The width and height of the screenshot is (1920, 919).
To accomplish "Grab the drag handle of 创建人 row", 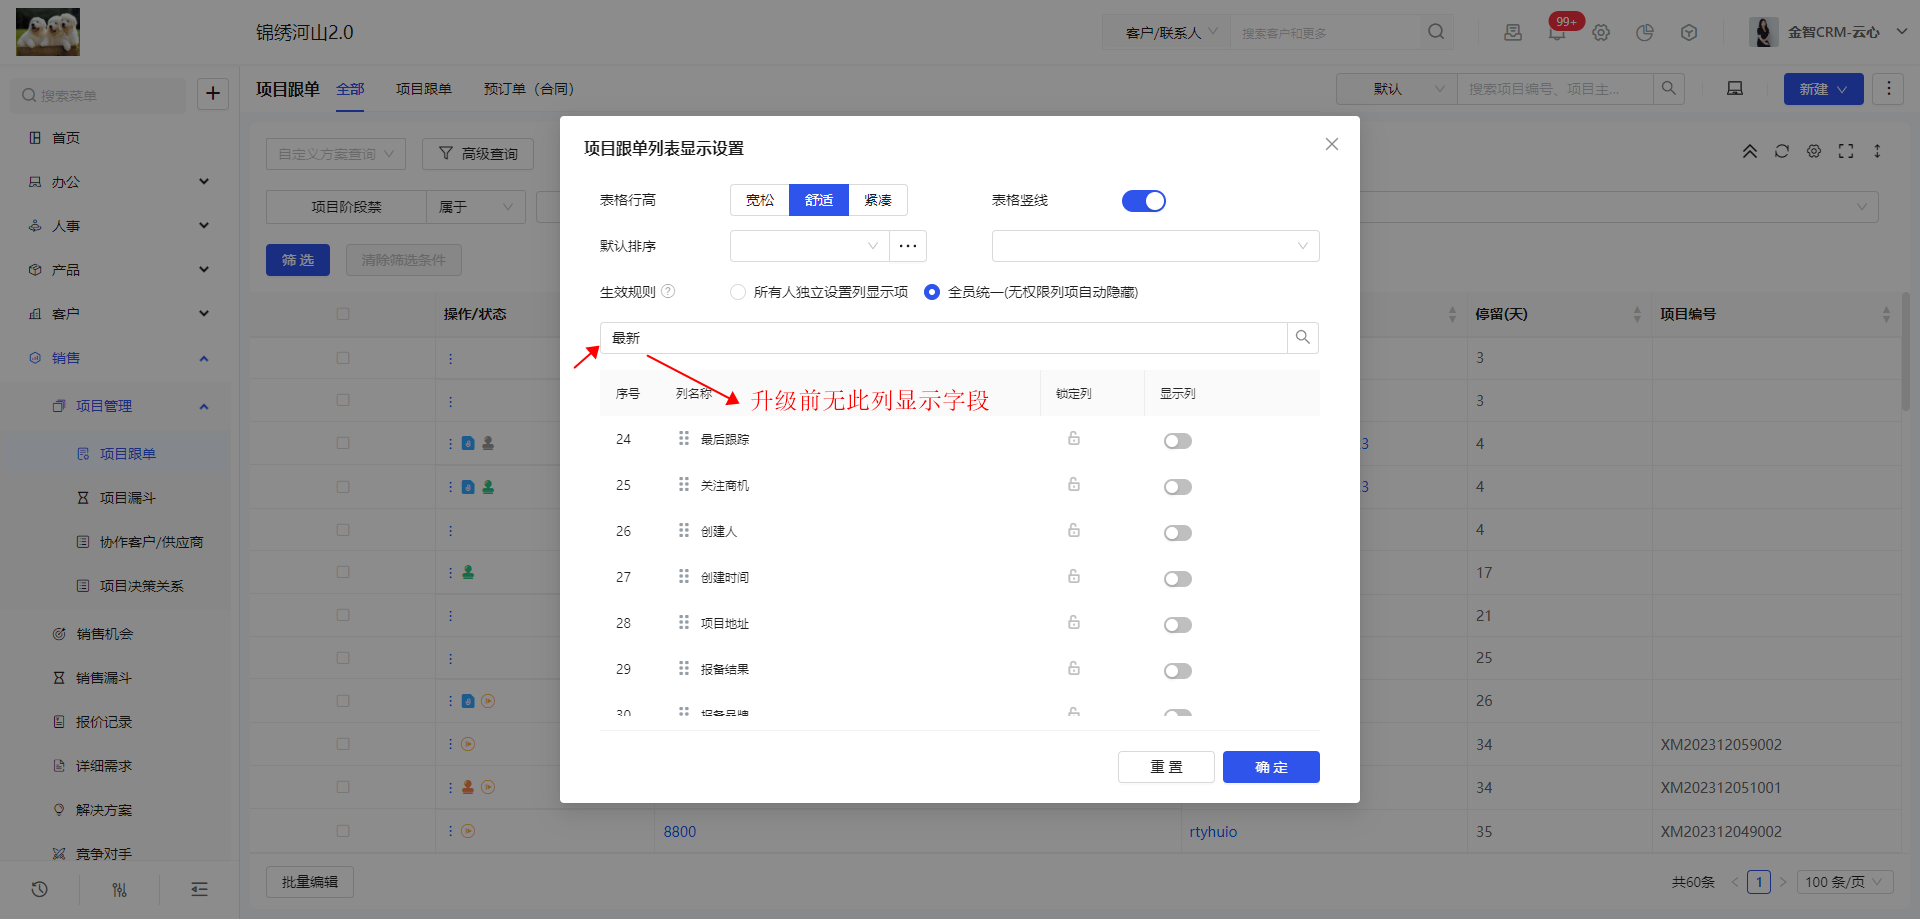I will [684, 530].
